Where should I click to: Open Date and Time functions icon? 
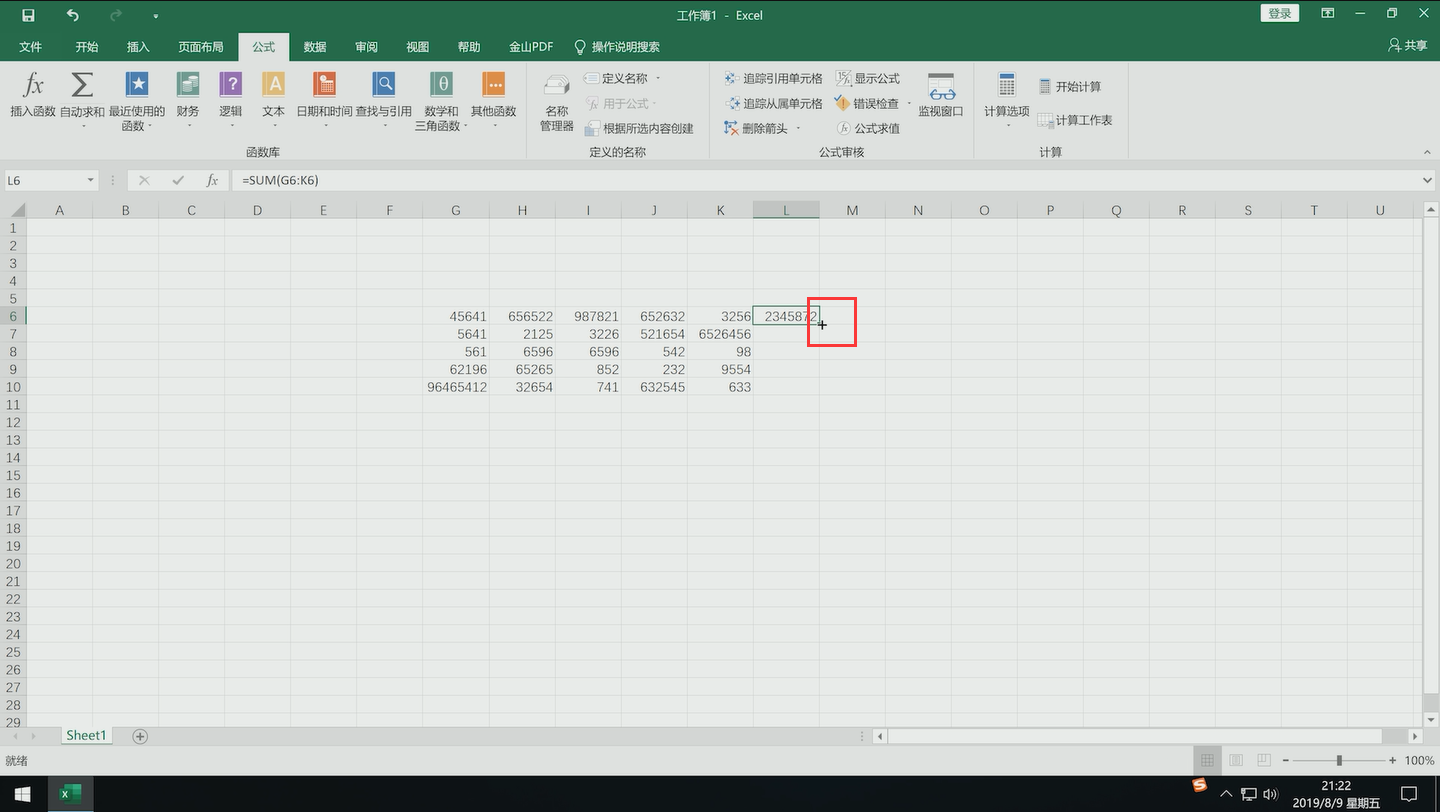pyautogui.click(x=324, y=84)
